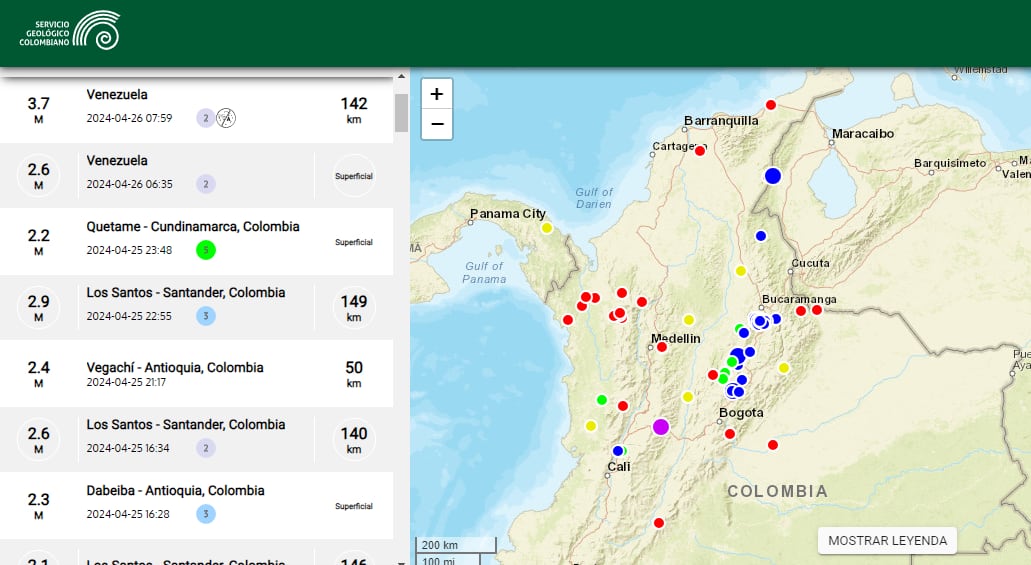Image resolution: width=1031 pixels, height=565 pixels.
Task: Select the yellow marker near Panama City
Action: click(x=546, y=228)
